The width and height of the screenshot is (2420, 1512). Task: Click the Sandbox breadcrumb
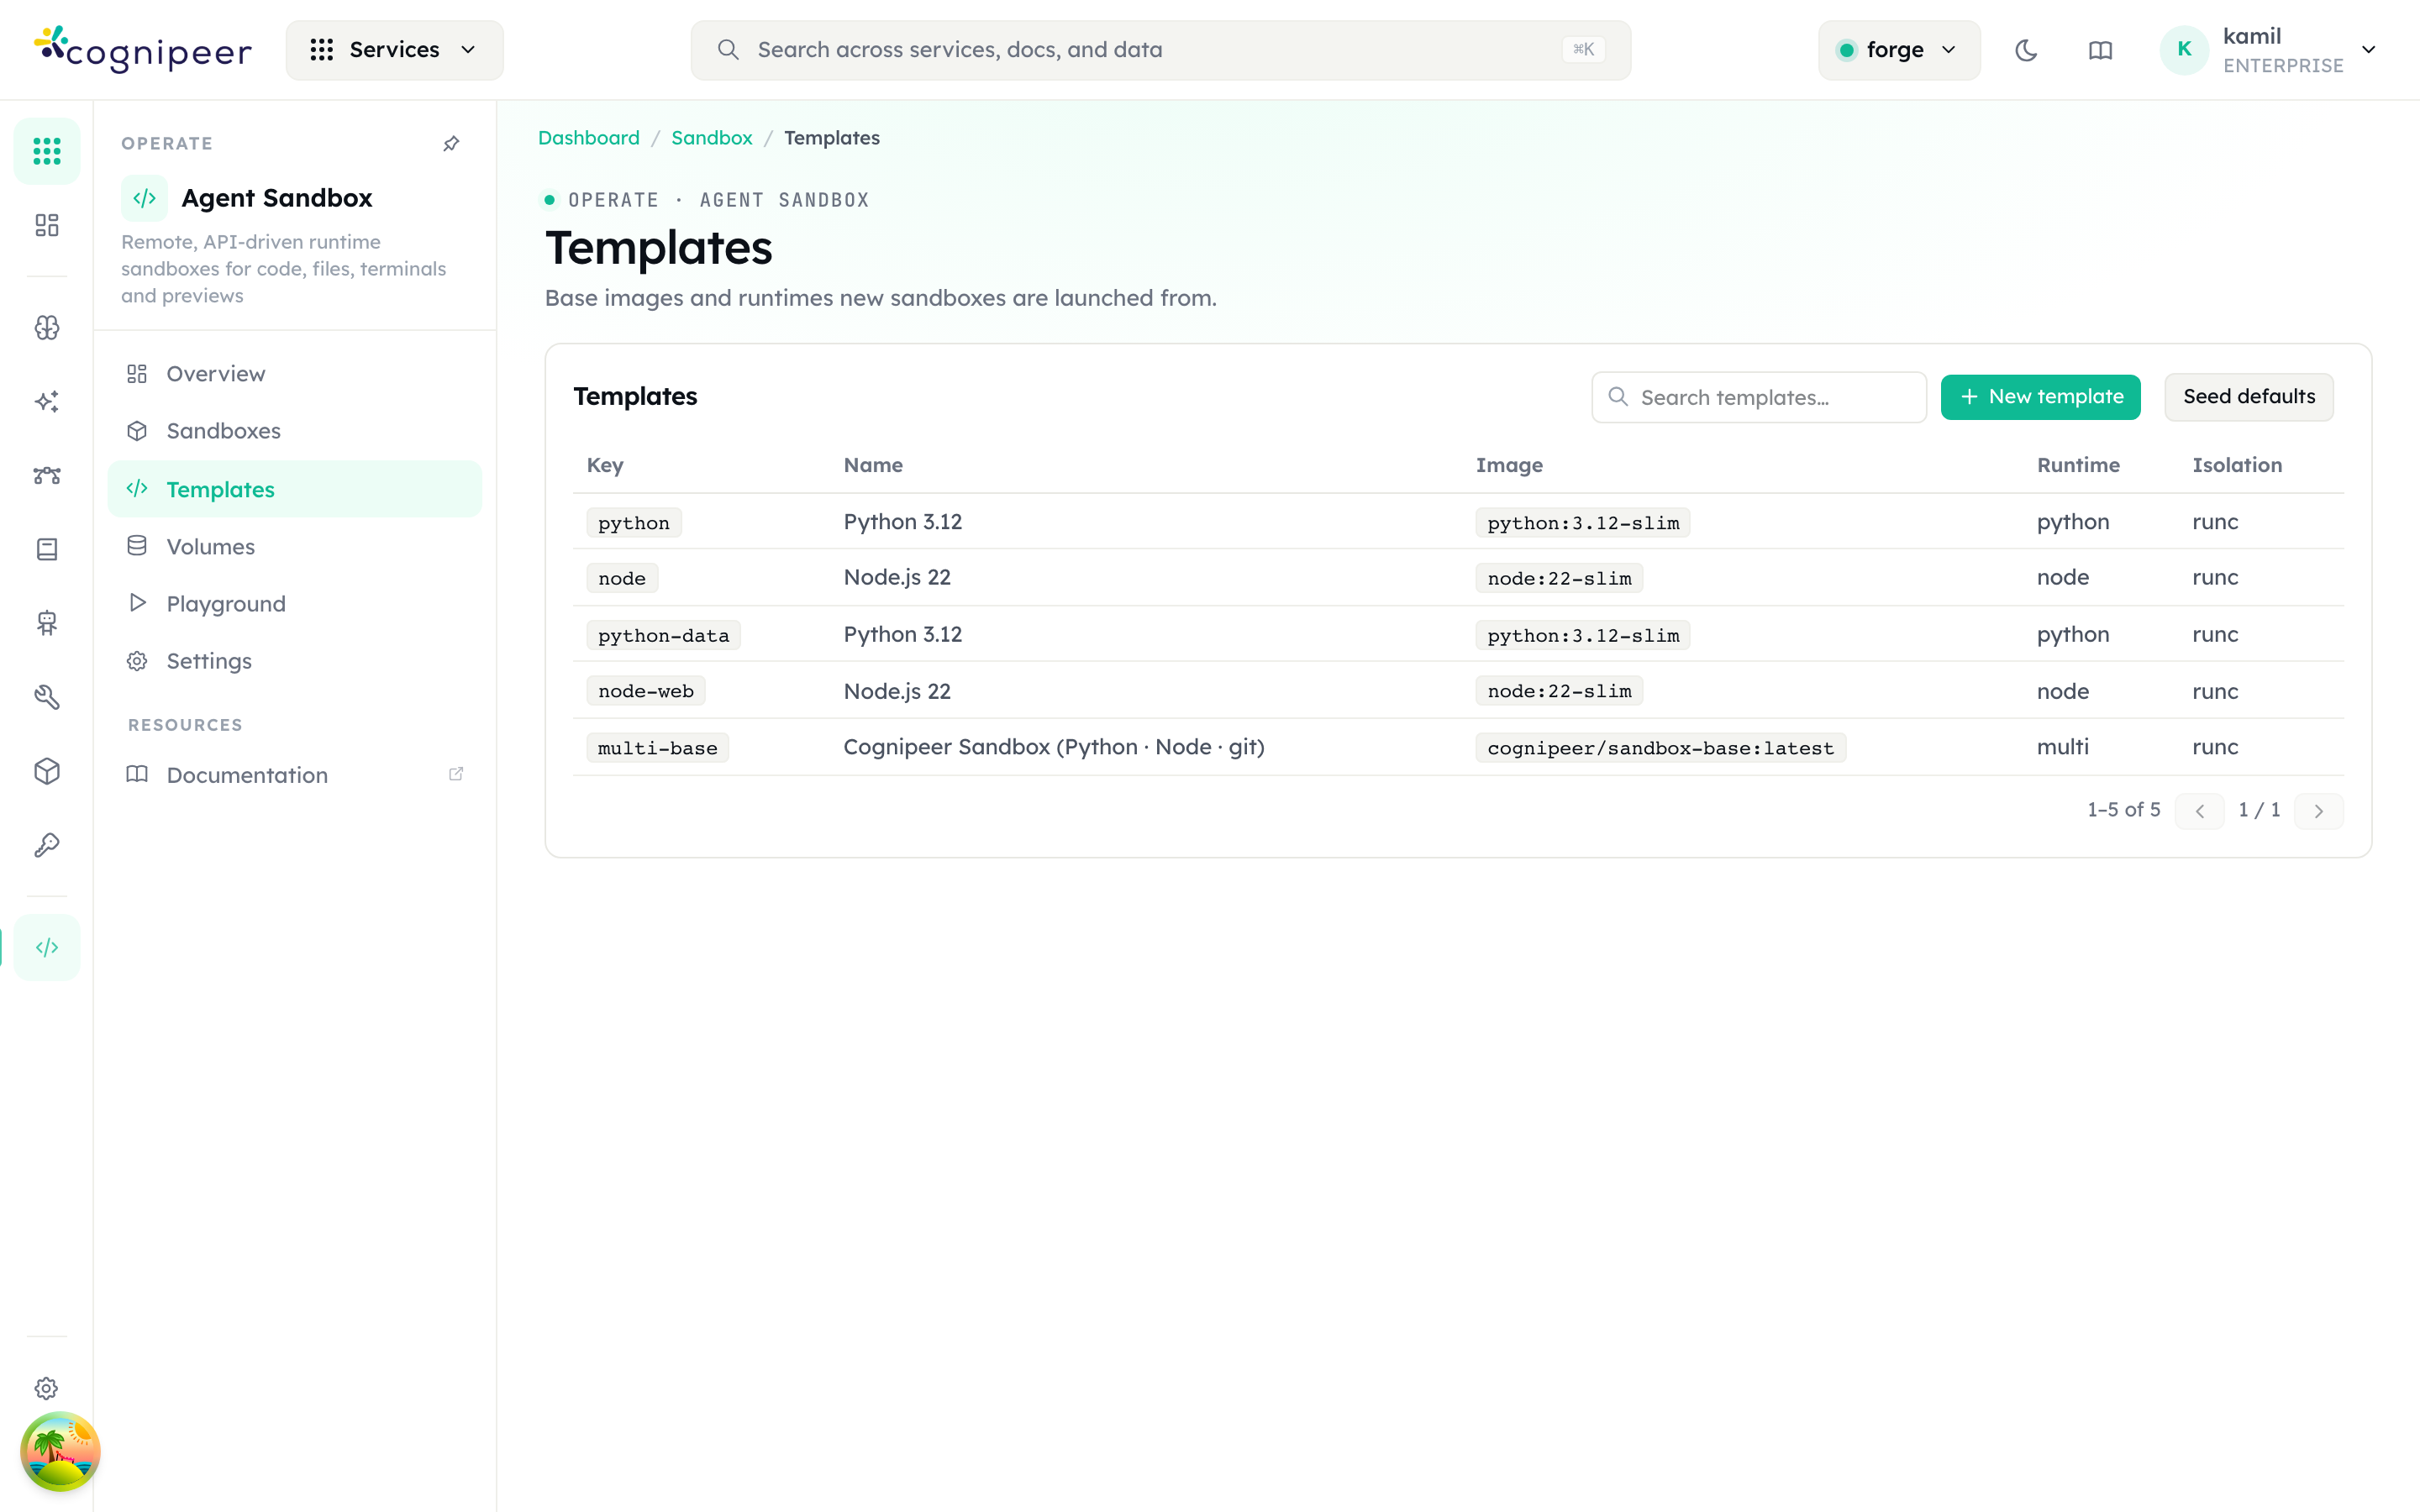tap(711, 138)
